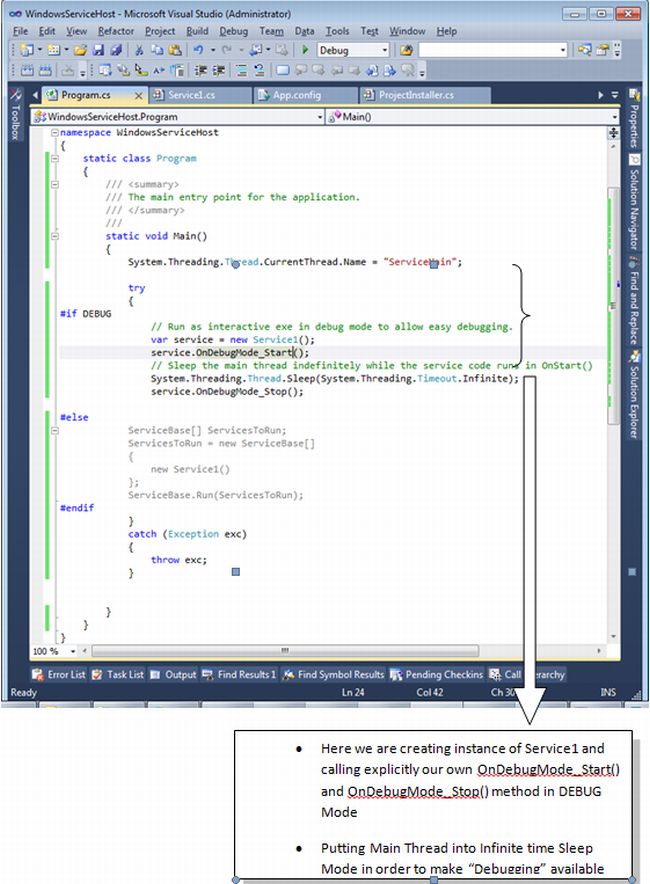Click the Redo arrow icon
This screenshot has height=884, width=650.
227,50
